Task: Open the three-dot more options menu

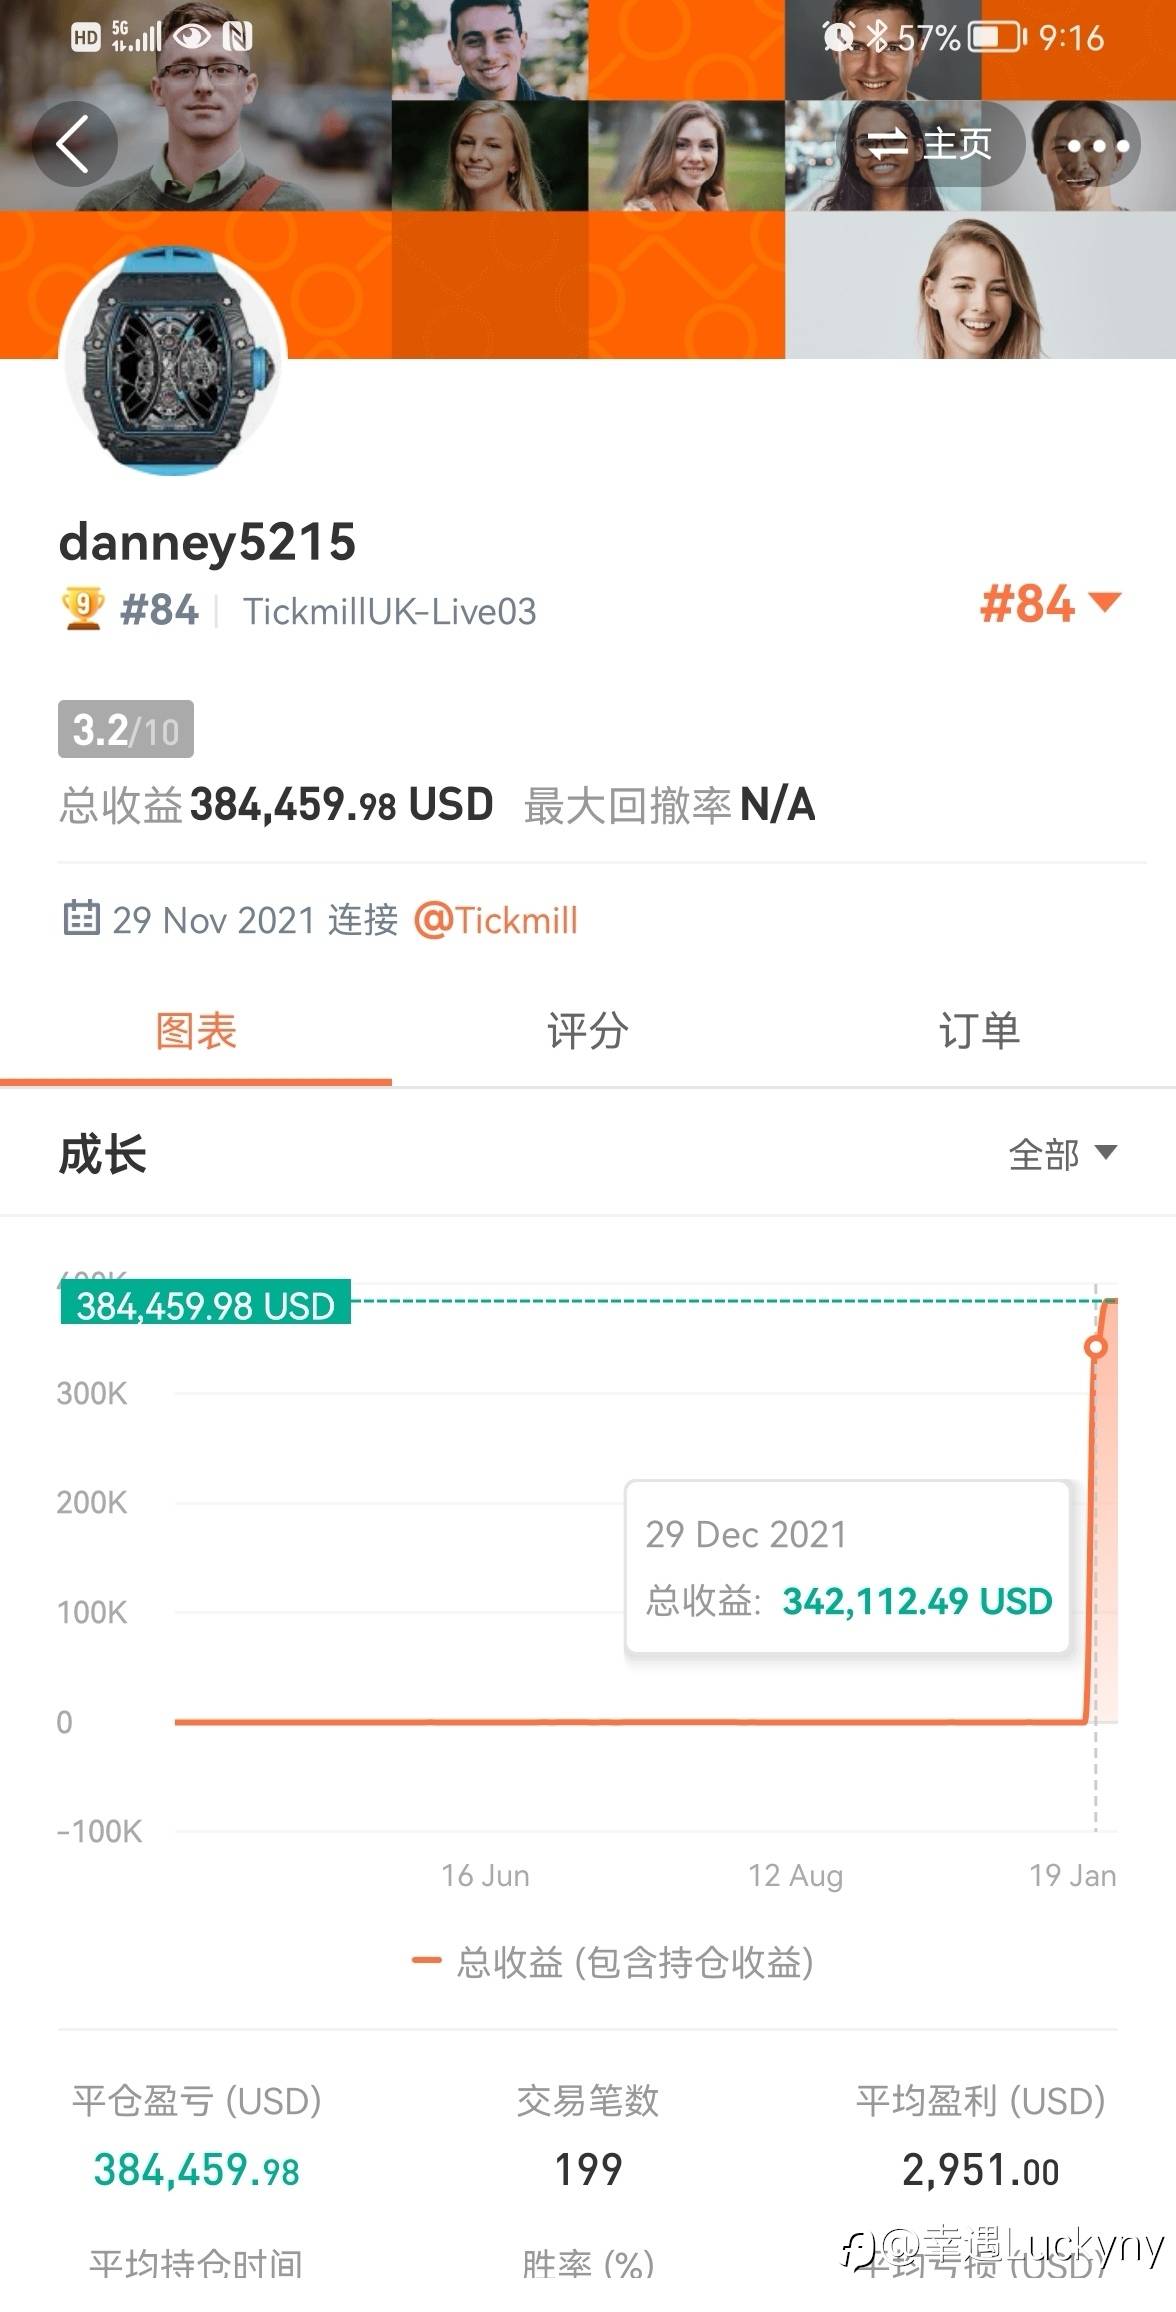Action: point(1096,145)
